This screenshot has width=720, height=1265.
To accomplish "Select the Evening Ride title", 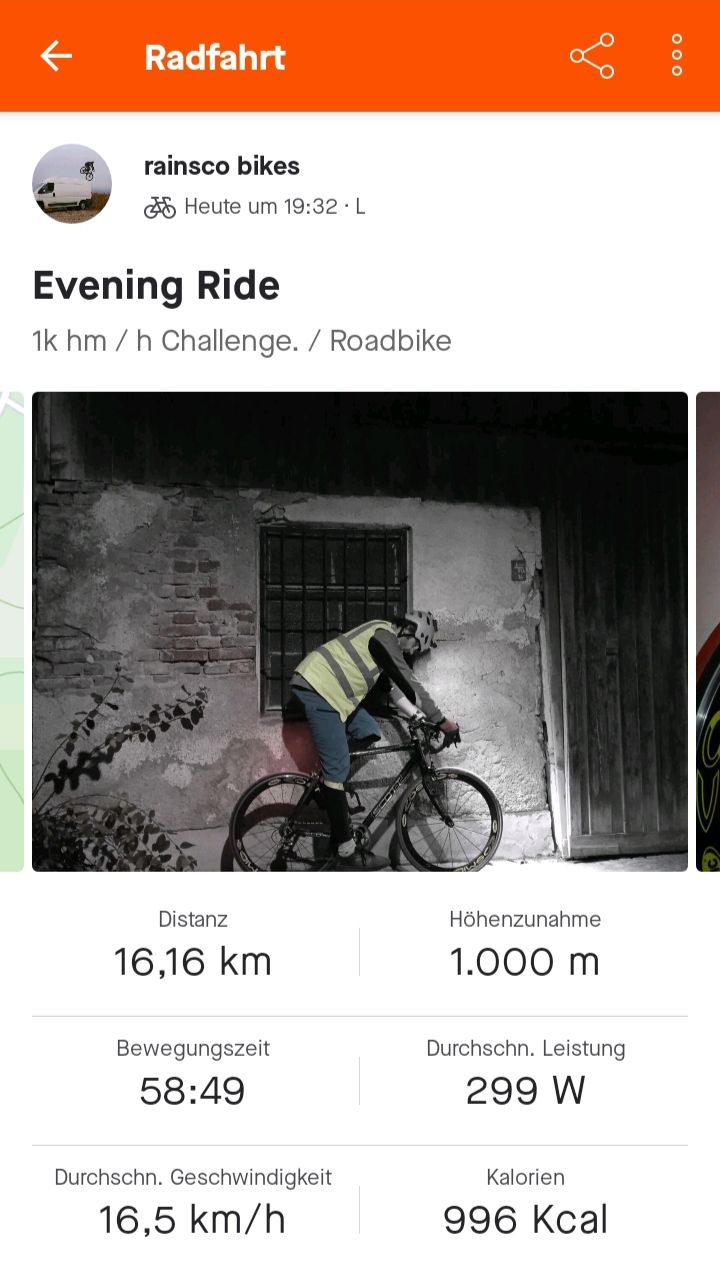I will [156, 286].
